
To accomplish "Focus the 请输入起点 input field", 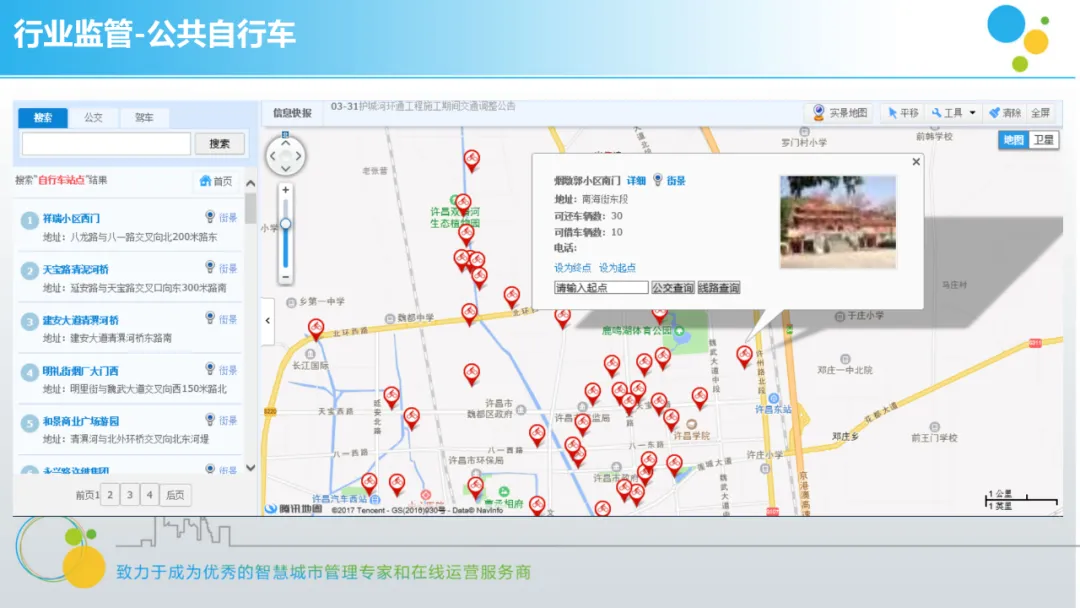I will [601, 288].
